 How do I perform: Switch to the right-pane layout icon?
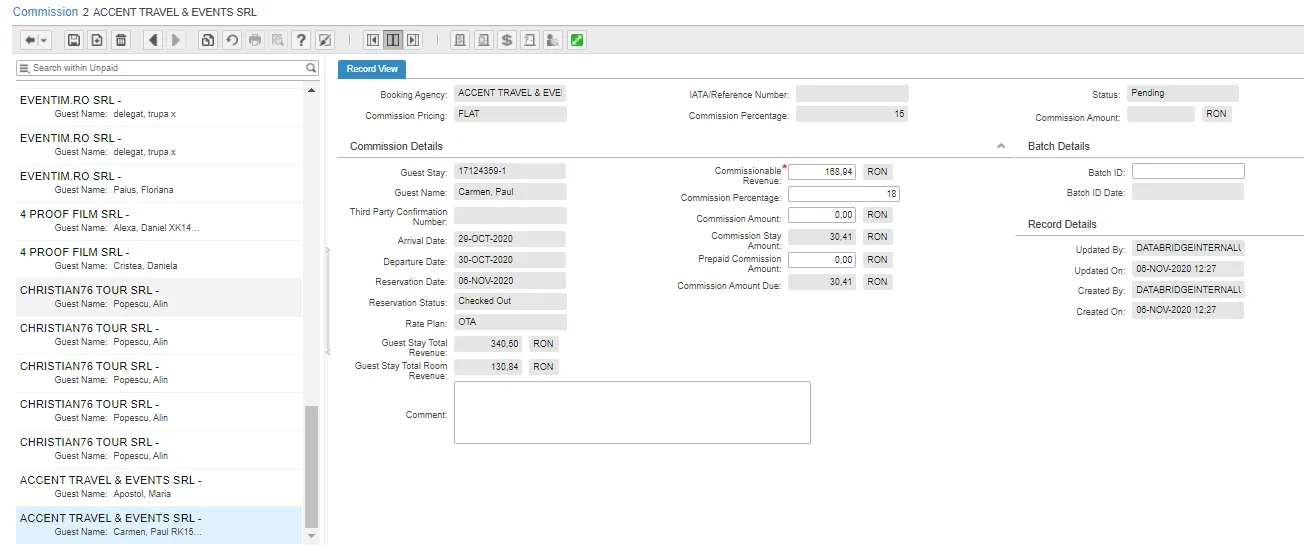click(413, 40)
